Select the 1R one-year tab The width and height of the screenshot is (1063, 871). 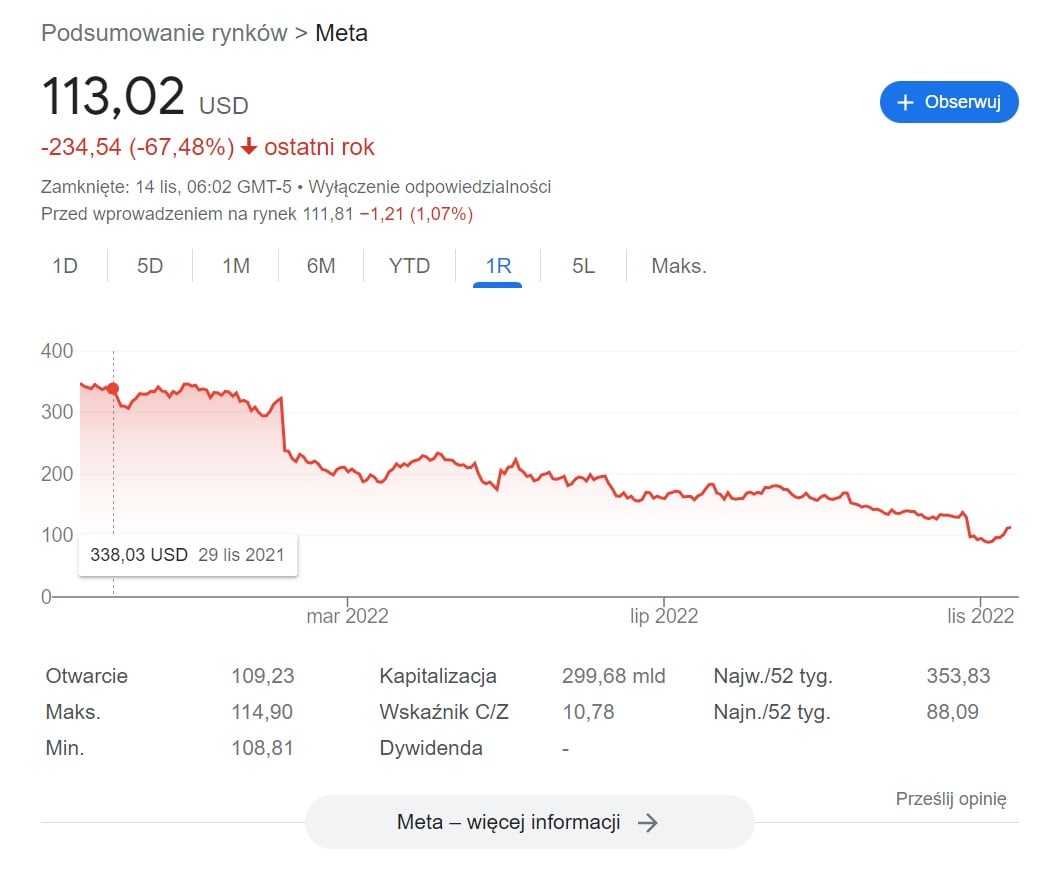(x=498, y=266)
